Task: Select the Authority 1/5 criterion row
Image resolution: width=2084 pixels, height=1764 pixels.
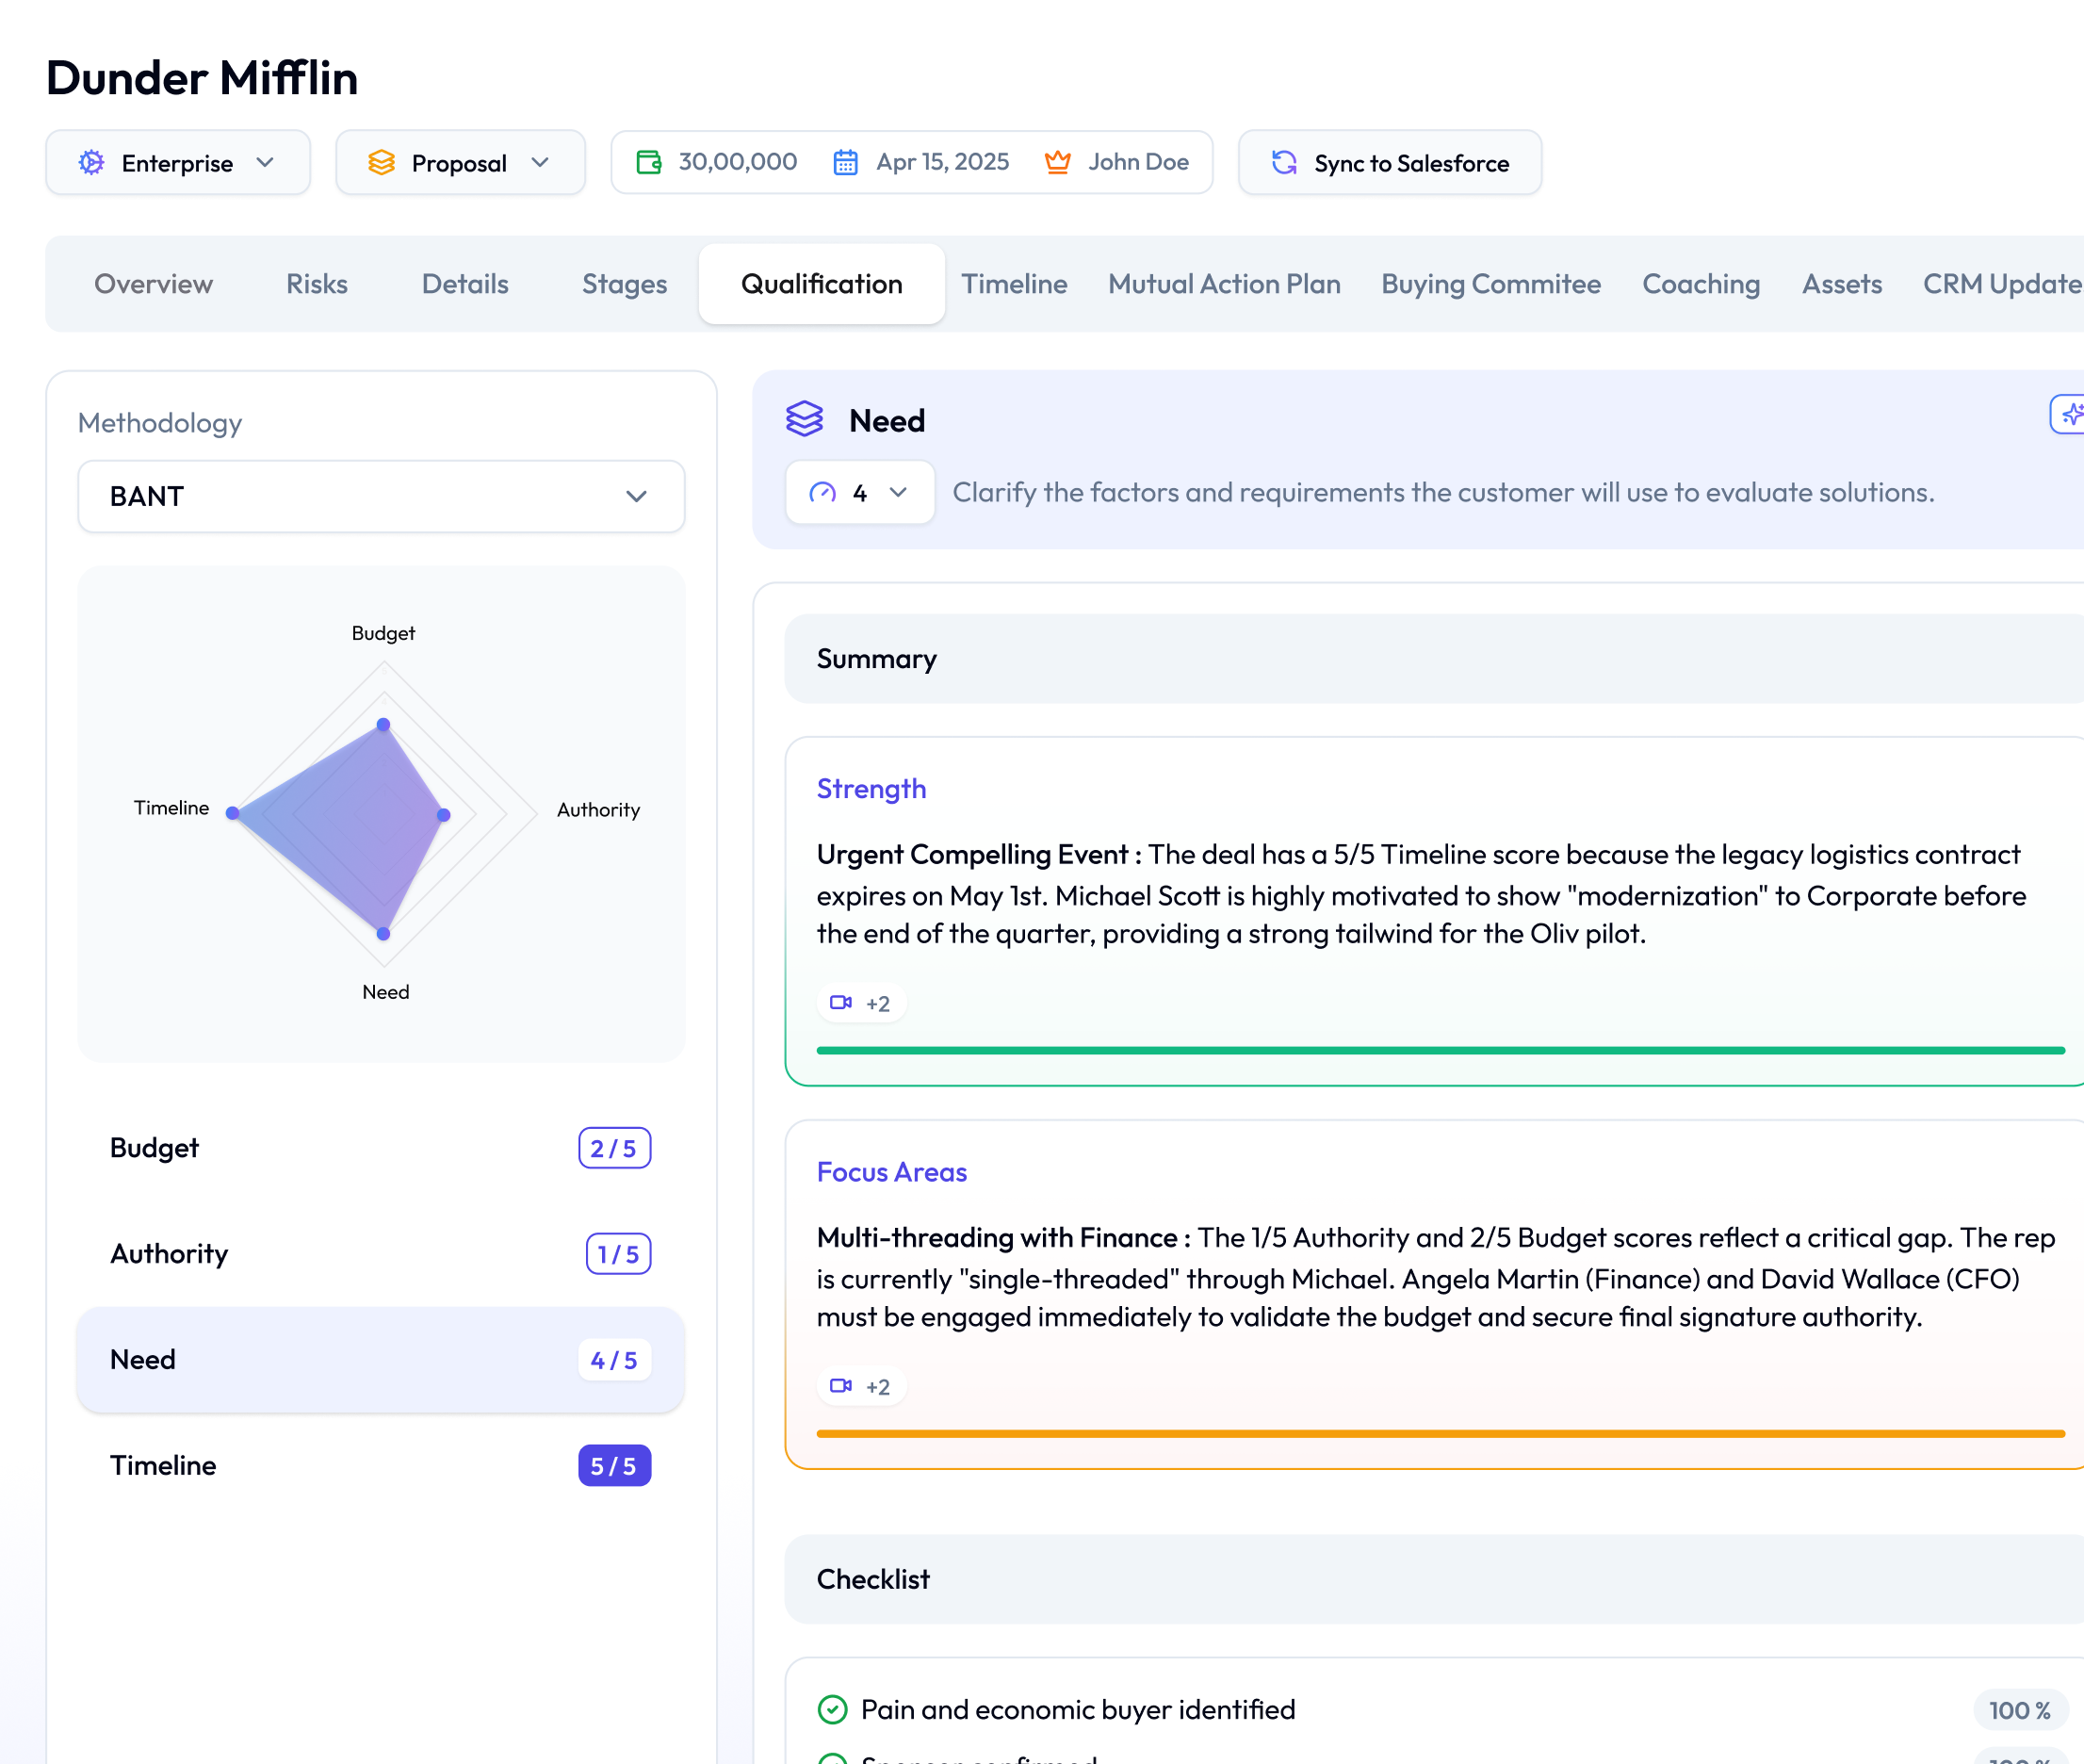Action: [x=381, y=1254]
